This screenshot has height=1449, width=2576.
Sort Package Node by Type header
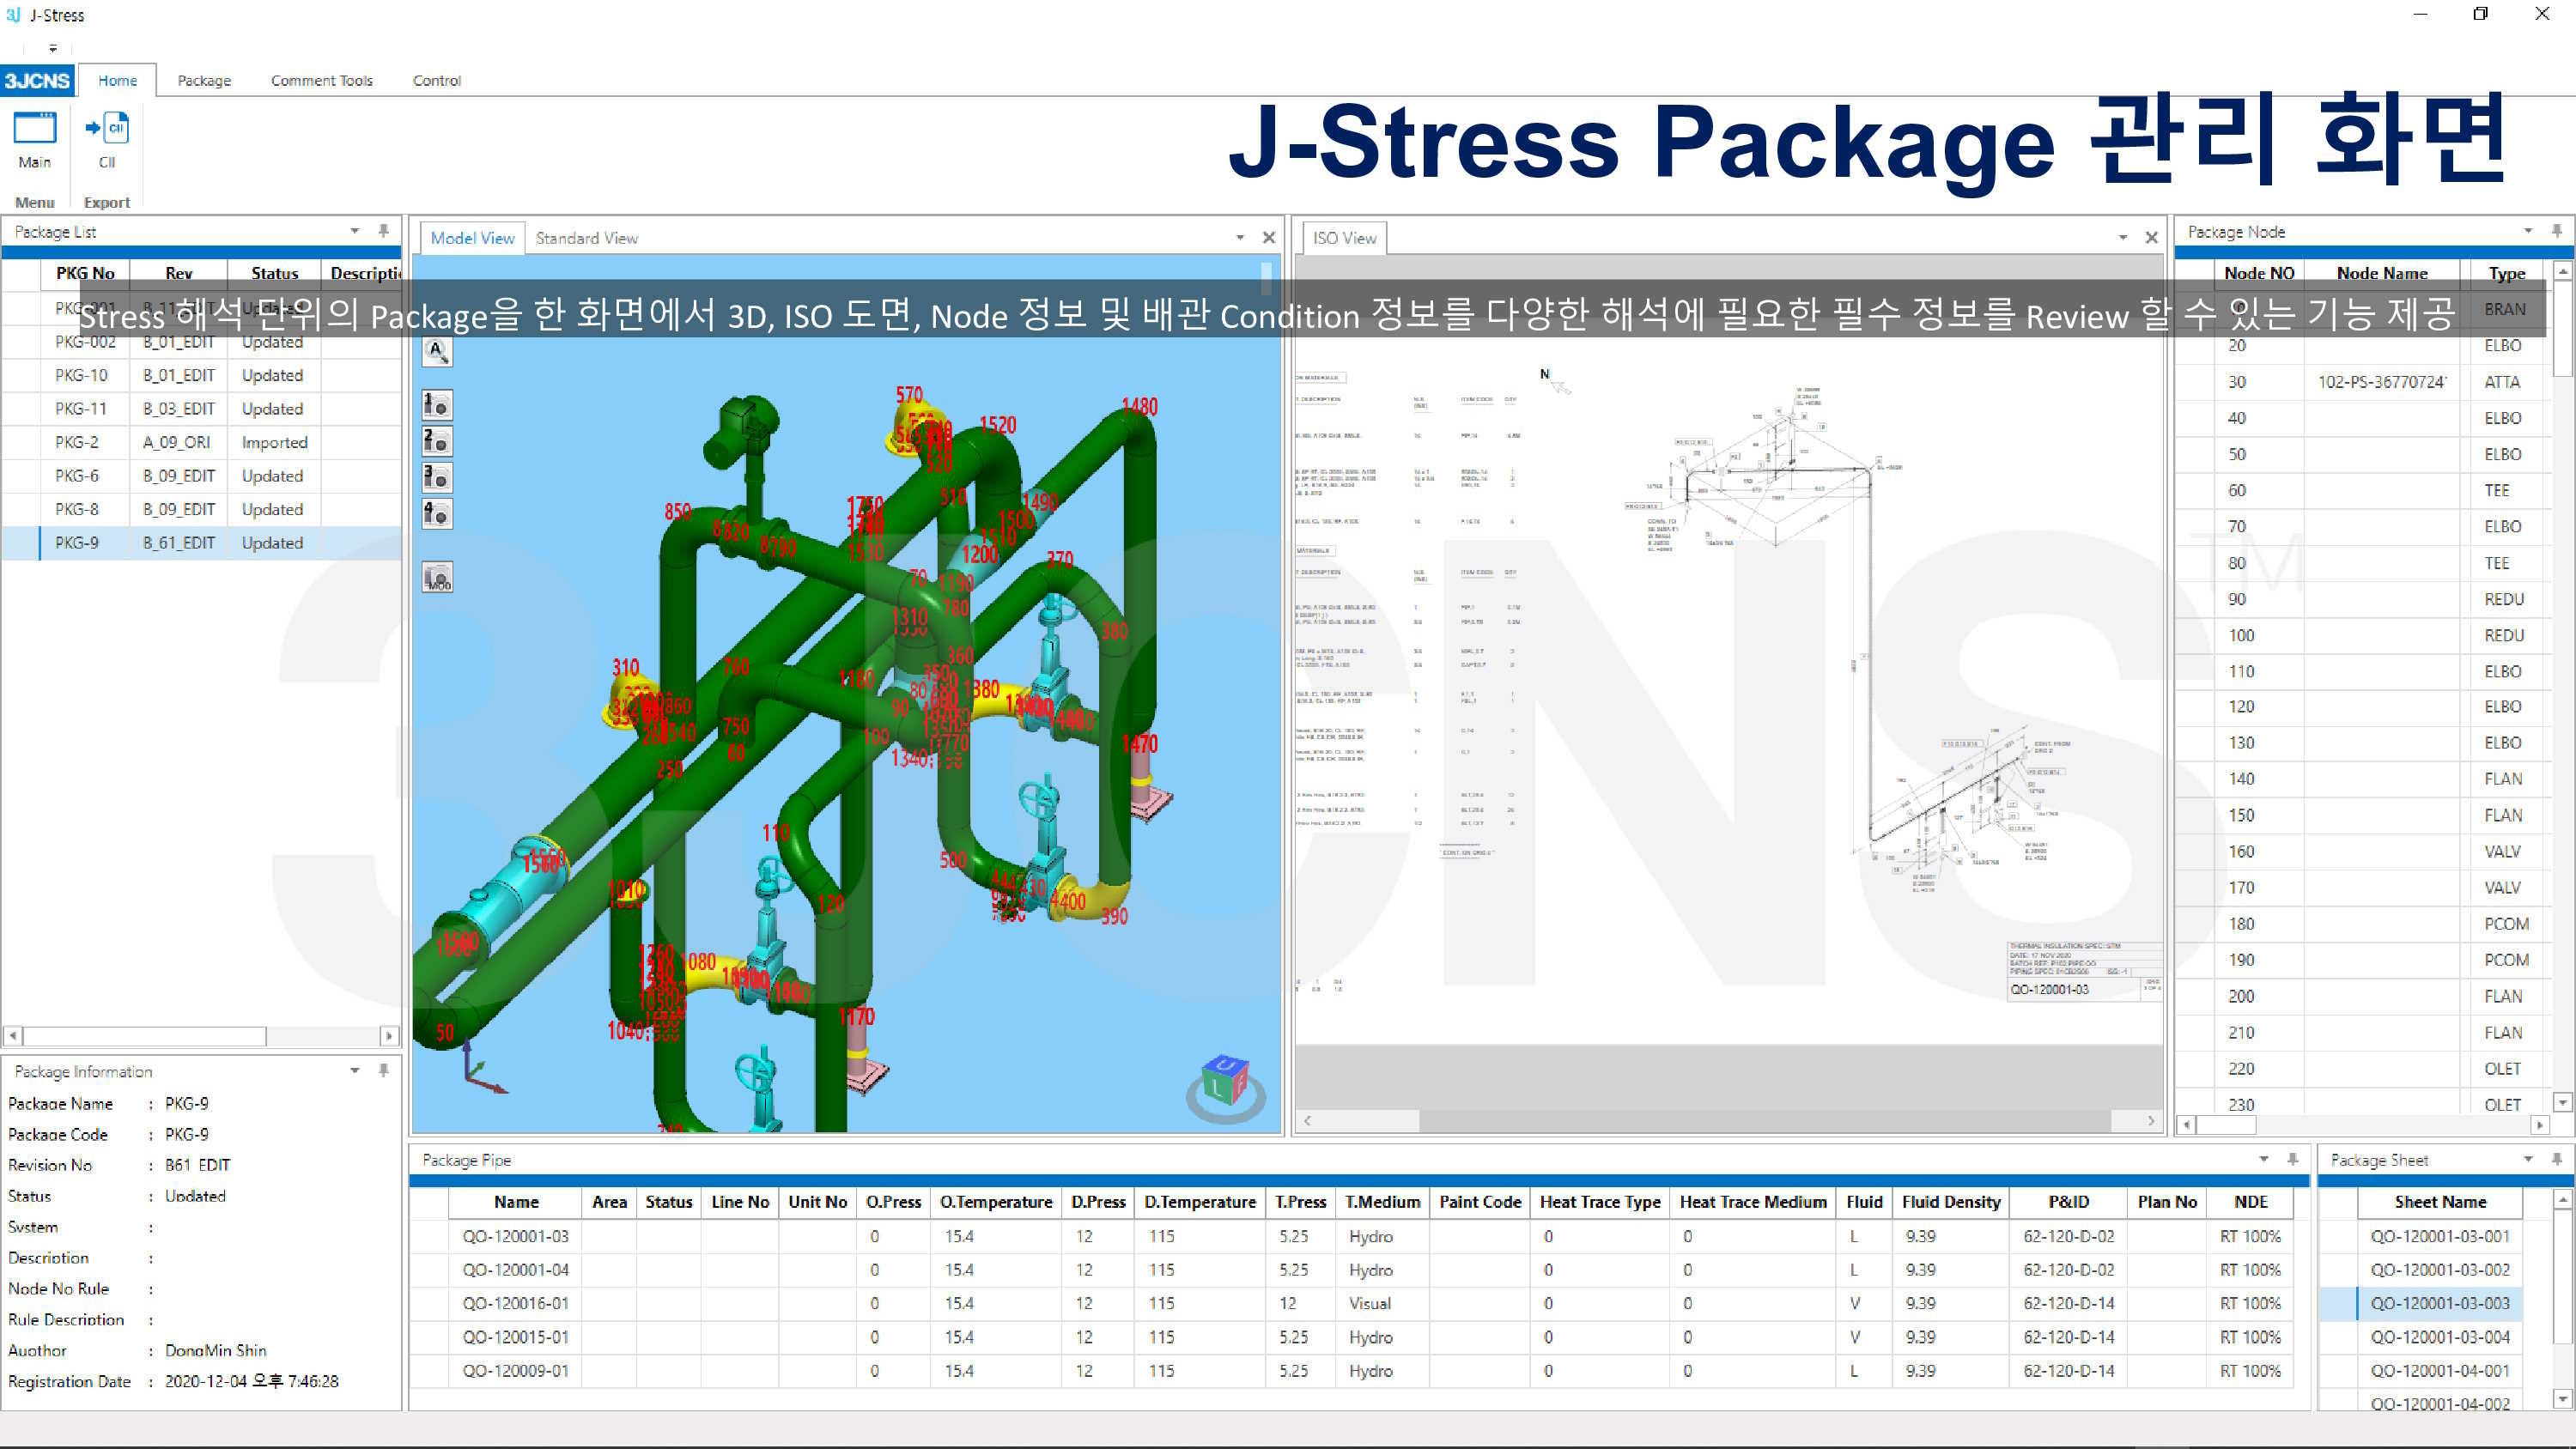2506,273
